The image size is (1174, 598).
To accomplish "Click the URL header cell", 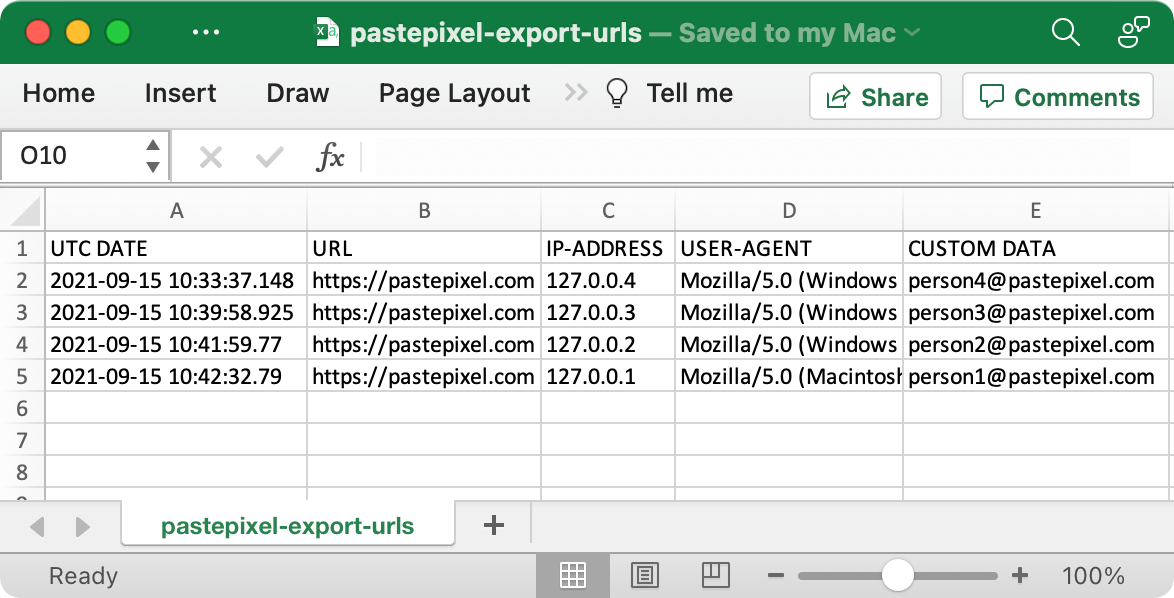I will [x=424, y=248].
